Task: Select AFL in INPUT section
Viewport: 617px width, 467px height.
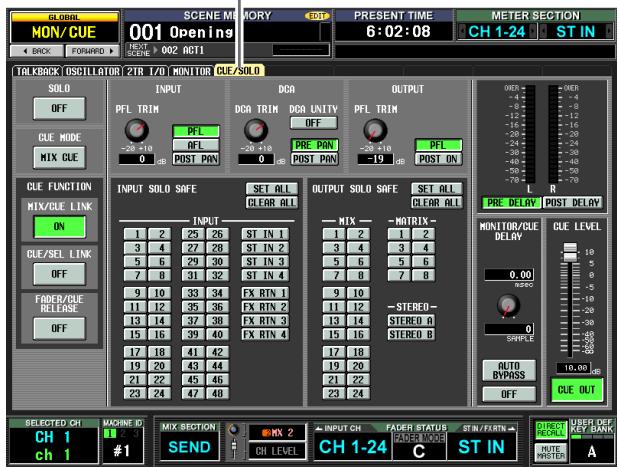Action: pos(196,145)
